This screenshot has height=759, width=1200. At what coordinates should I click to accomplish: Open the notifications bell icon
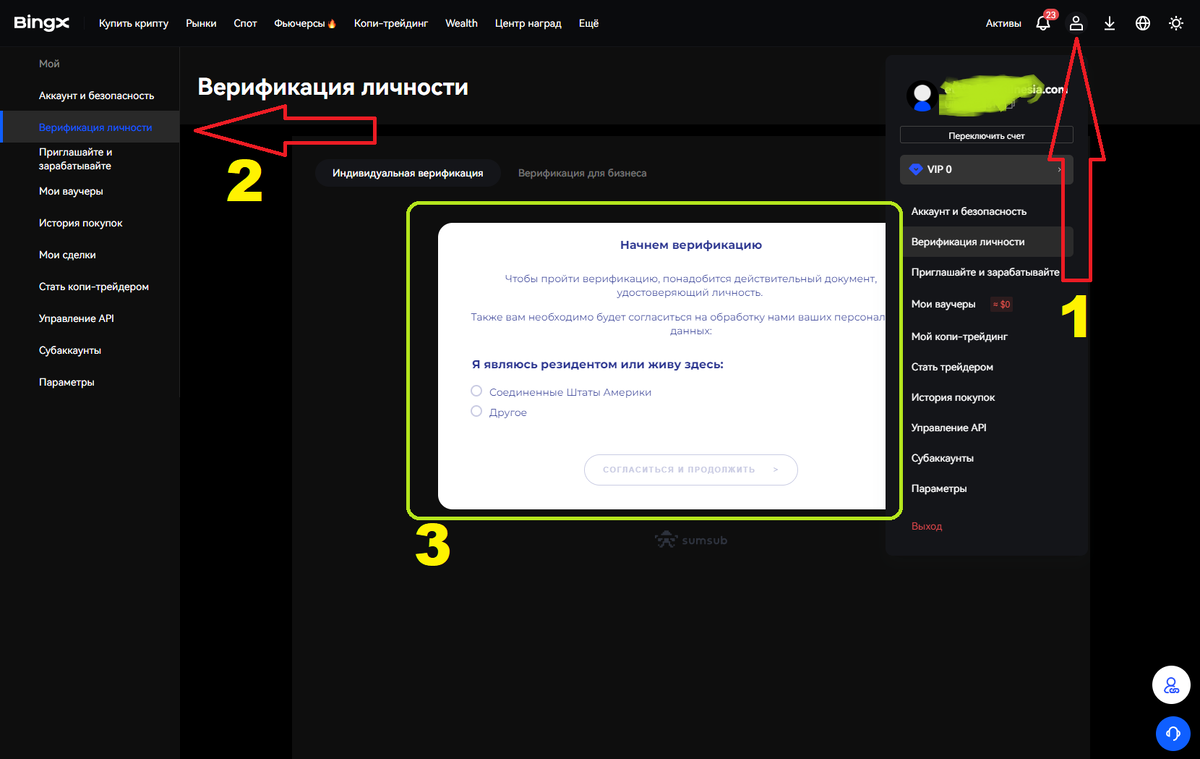click(1043, 23)
